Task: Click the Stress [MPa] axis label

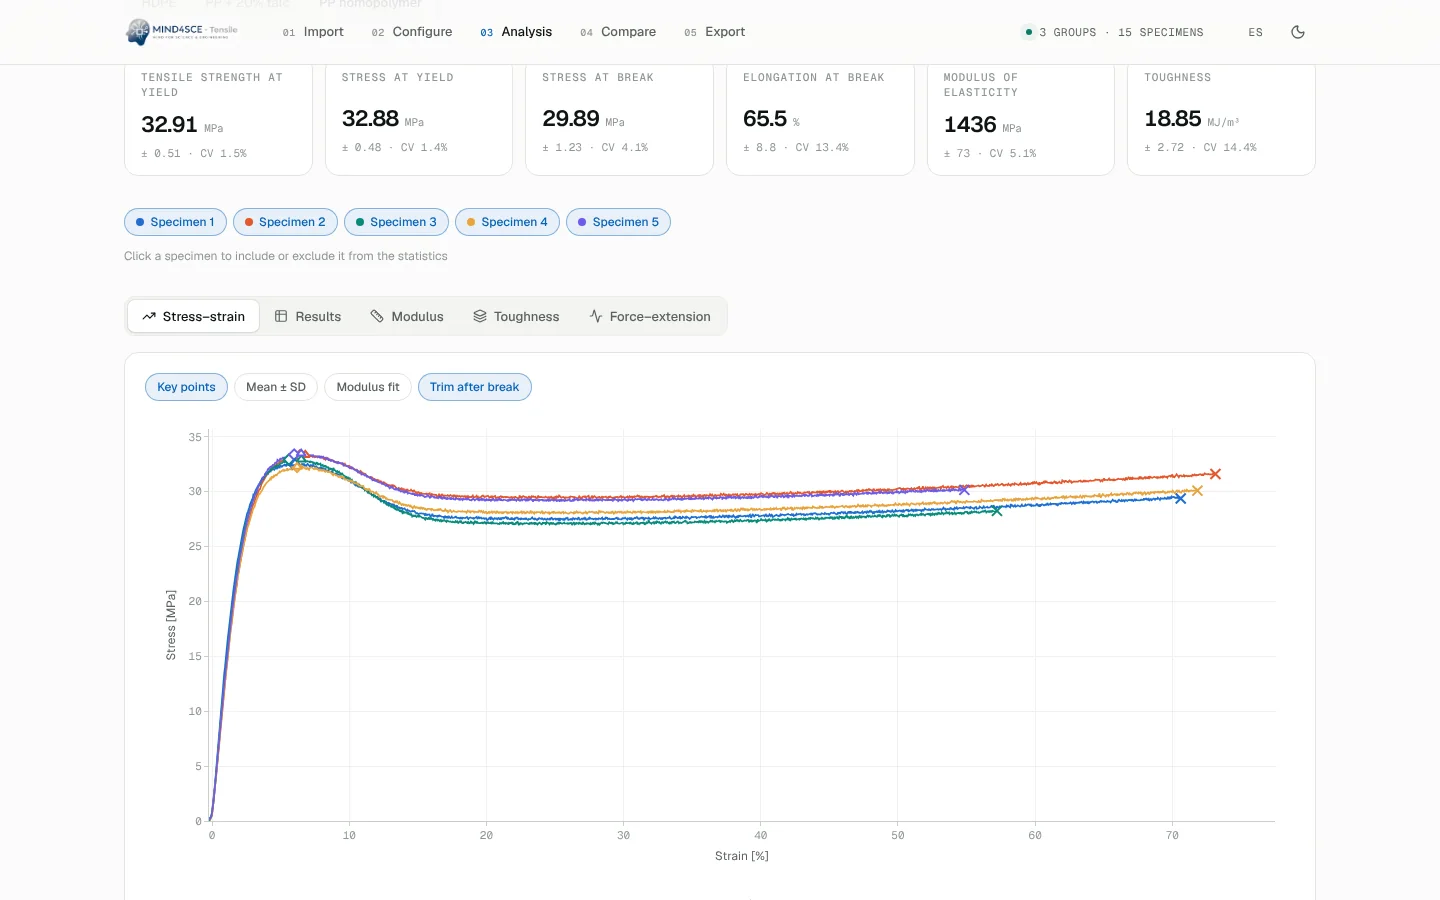Action: pos(171,625)
